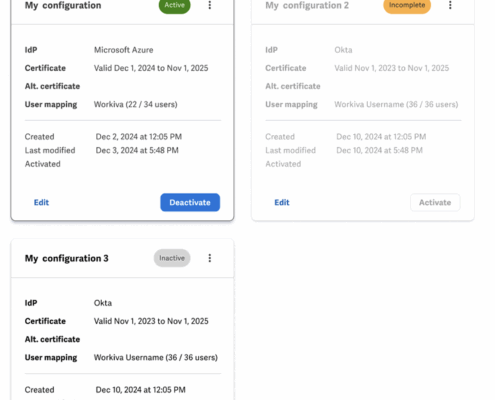Image resolution: width=495 pixels, height=400 pixels.
Task: Click the orange Incomplete status badge
Action: [407, 5]
